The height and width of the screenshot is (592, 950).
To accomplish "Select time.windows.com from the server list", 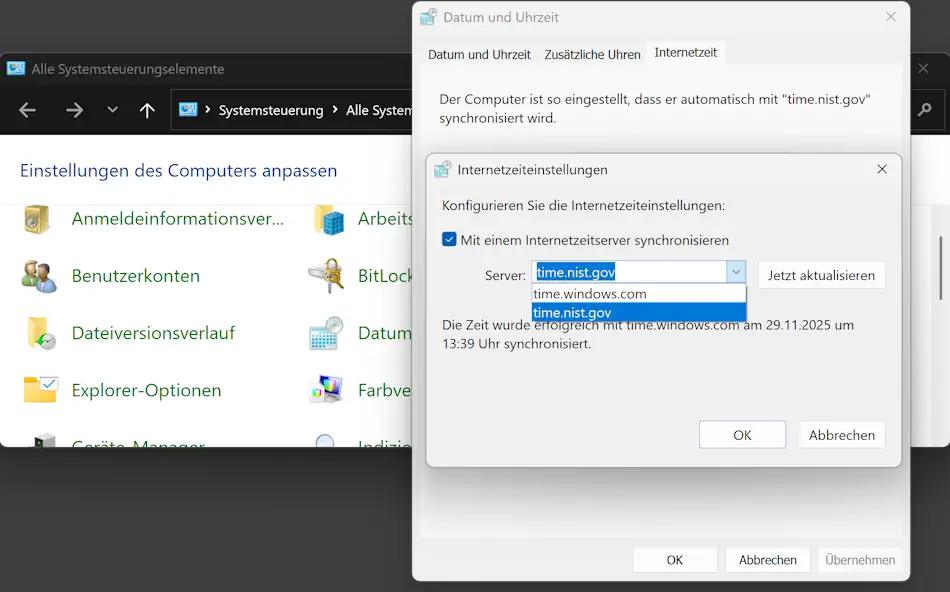I will tap(589, 293).
